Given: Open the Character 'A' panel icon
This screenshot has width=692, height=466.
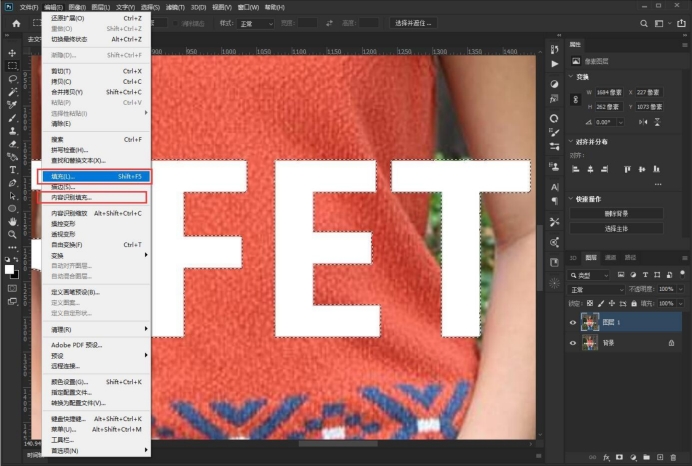Looking at the screenshot, I should pyautogui.click(x=555, y=187).
